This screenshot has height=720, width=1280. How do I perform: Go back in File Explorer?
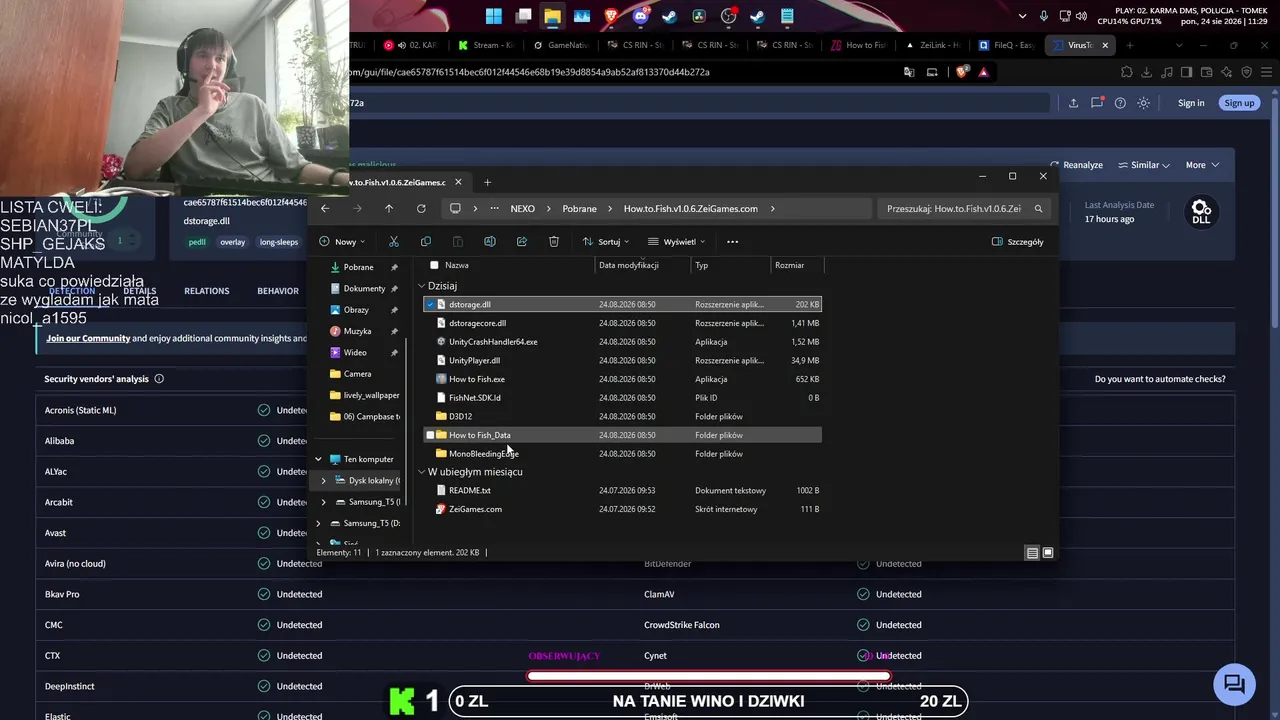tap(325, 208)
